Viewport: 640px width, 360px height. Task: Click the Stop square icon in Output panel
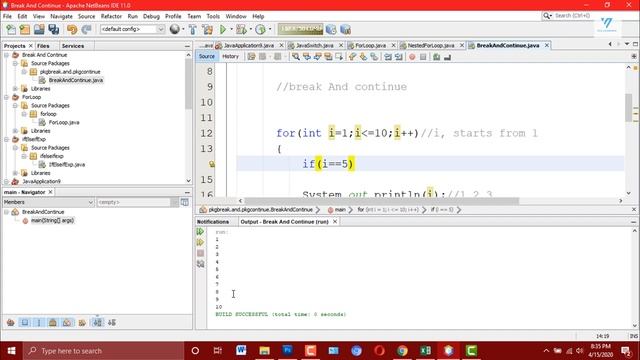(200, 253)
